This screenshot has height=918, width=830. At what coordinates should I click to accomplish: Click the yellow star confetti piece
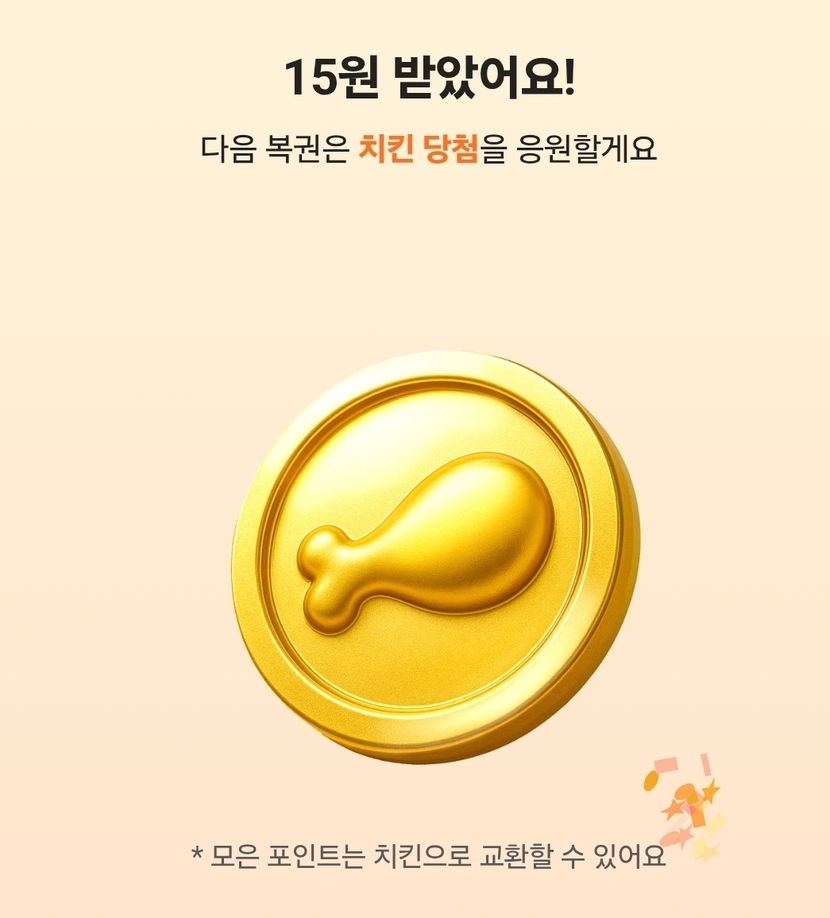tap(711, 852)
